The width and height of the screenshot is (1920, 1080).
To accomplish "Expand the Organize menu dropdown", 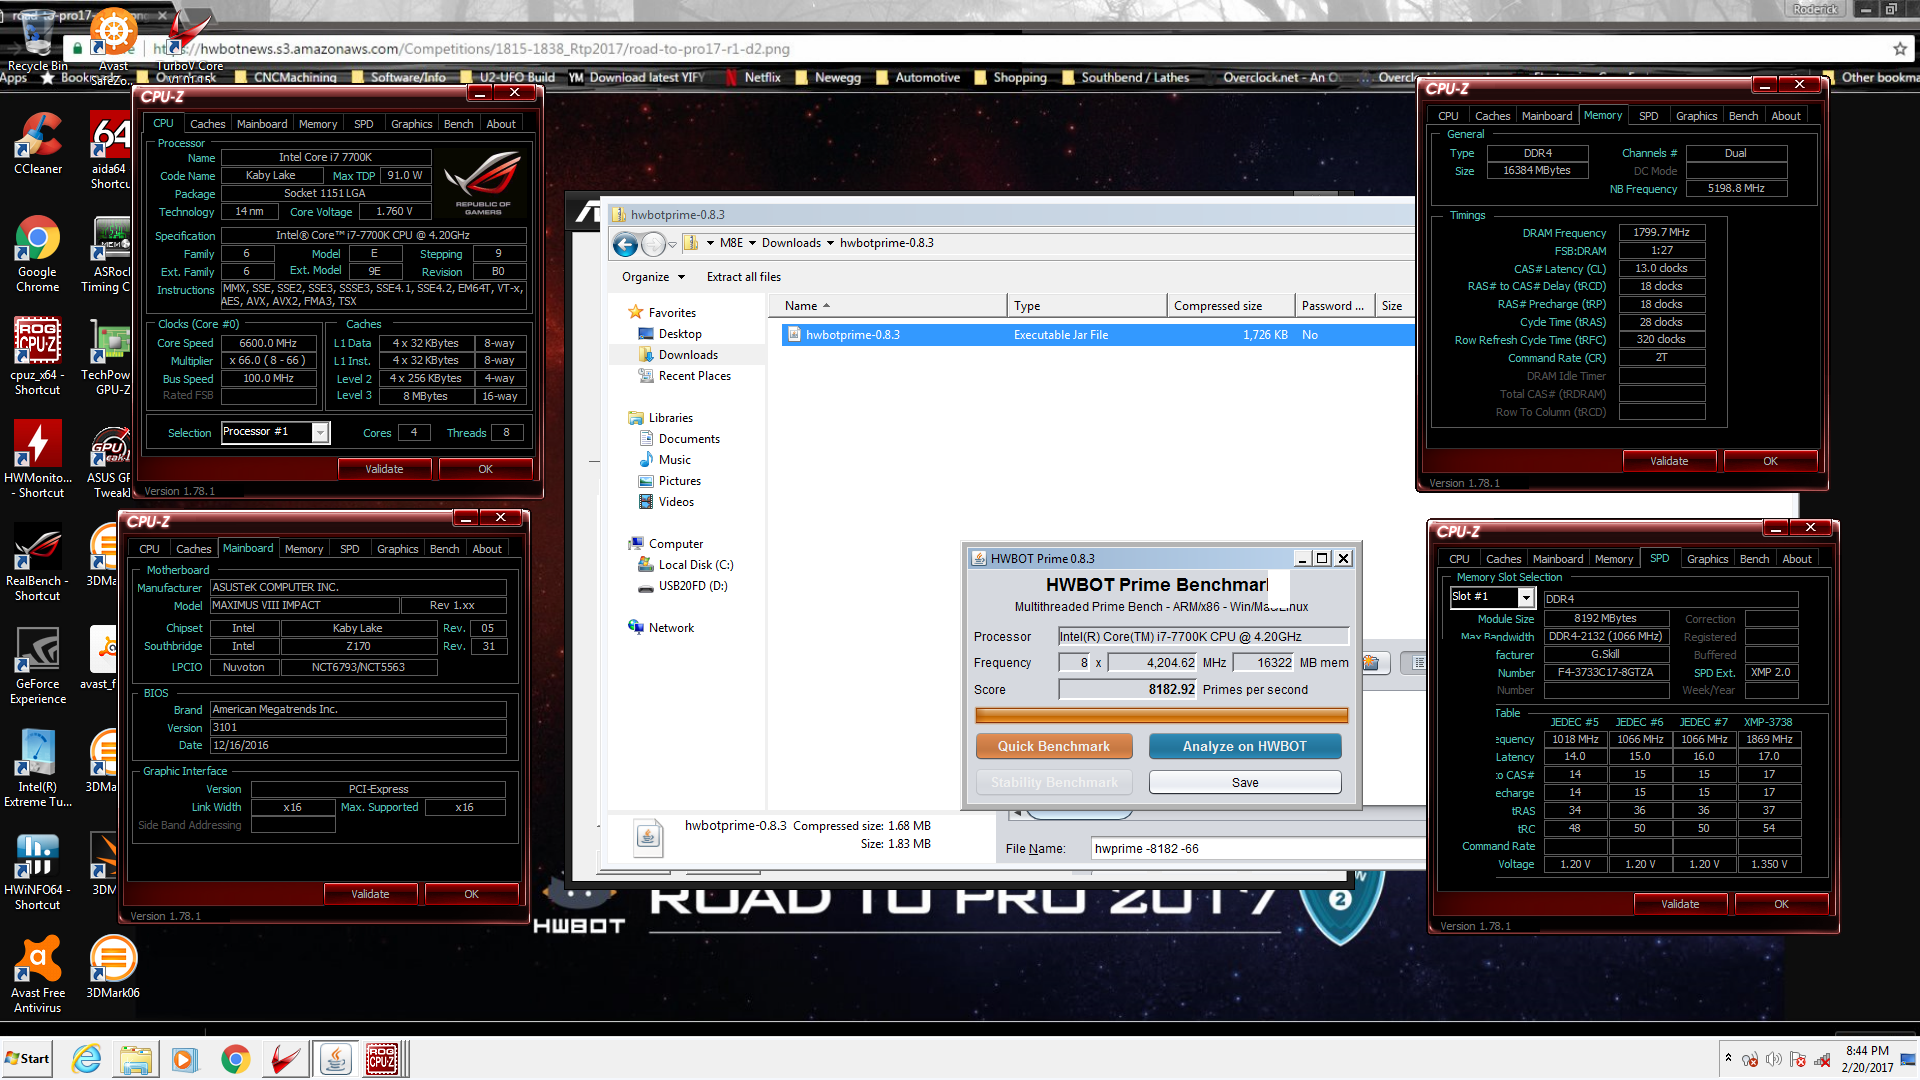I will coord(655,277).
